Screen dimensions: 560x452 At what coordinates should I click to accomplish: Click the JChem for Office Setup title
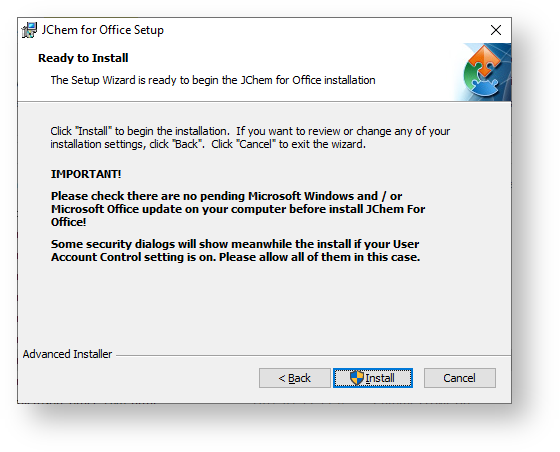point(102,30)
